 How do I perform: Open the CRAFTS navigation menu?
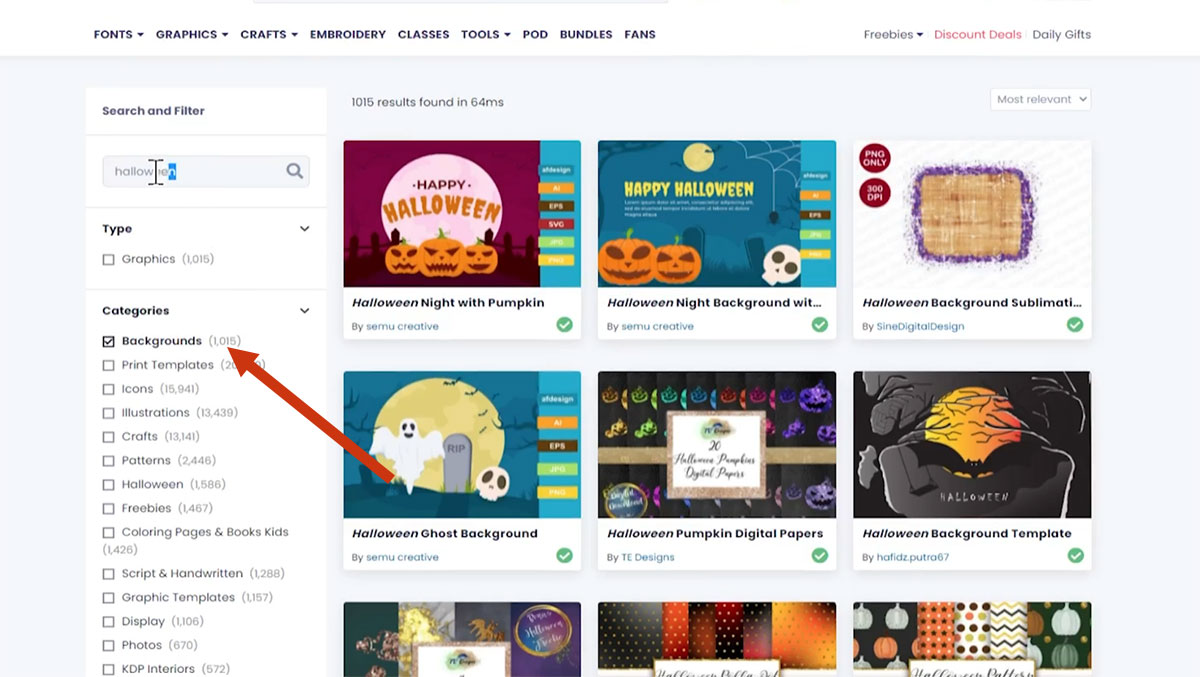[269, 34]
